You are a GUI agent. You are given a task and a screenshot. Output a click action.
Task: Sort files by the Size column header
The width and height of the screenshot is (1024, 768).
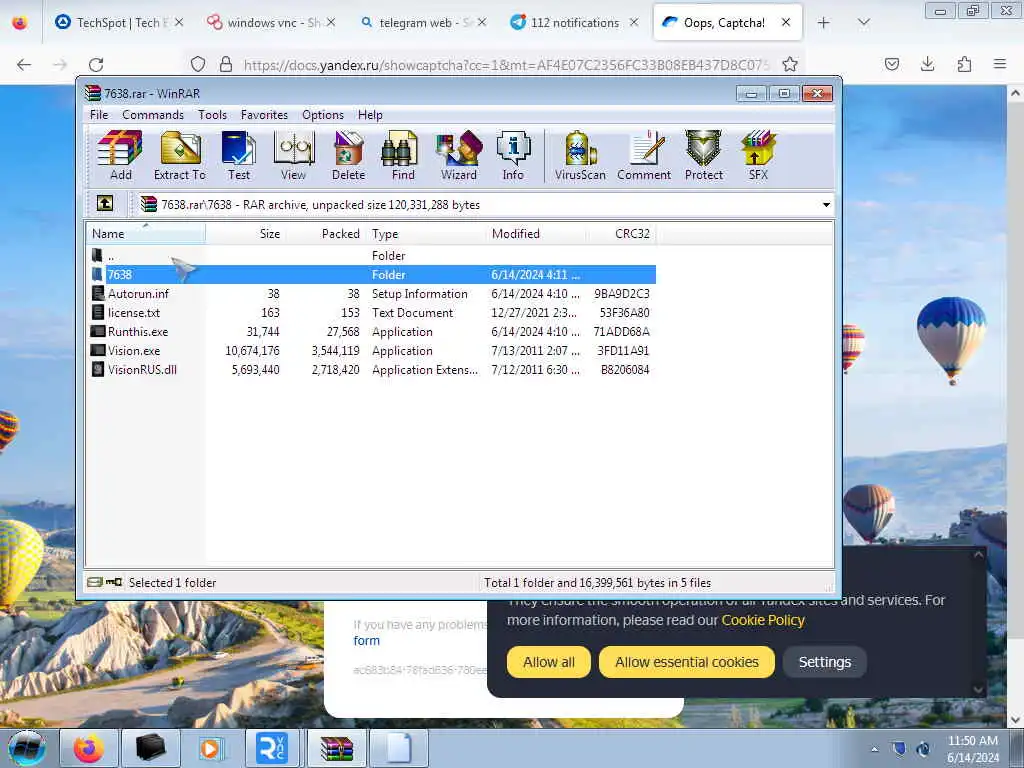(246, 234)
